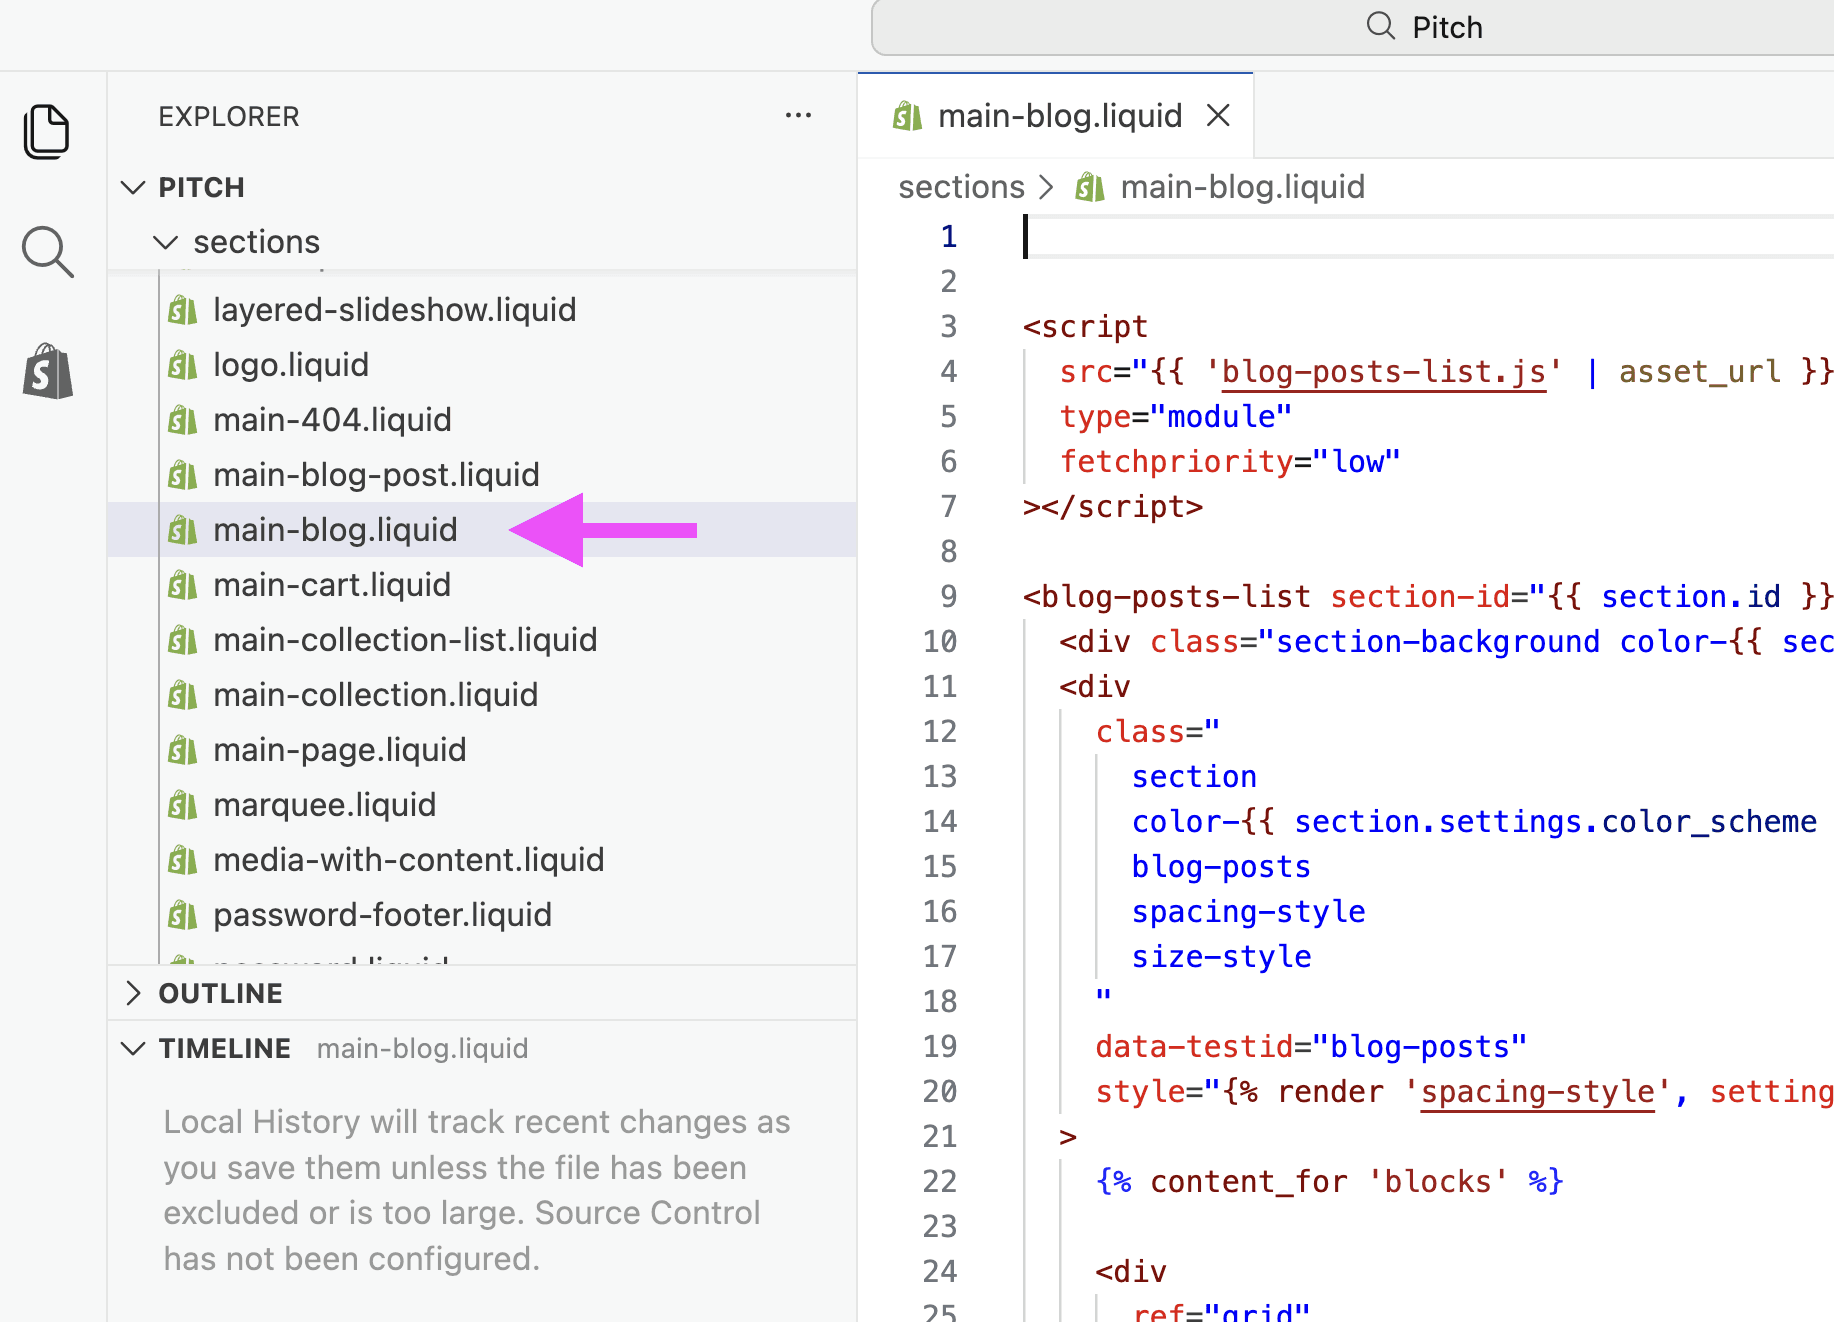Click TIMELINE's main-blog.liquid label
The height and width of the screenshot is (1322, 1834).
tap(422, 1048)
